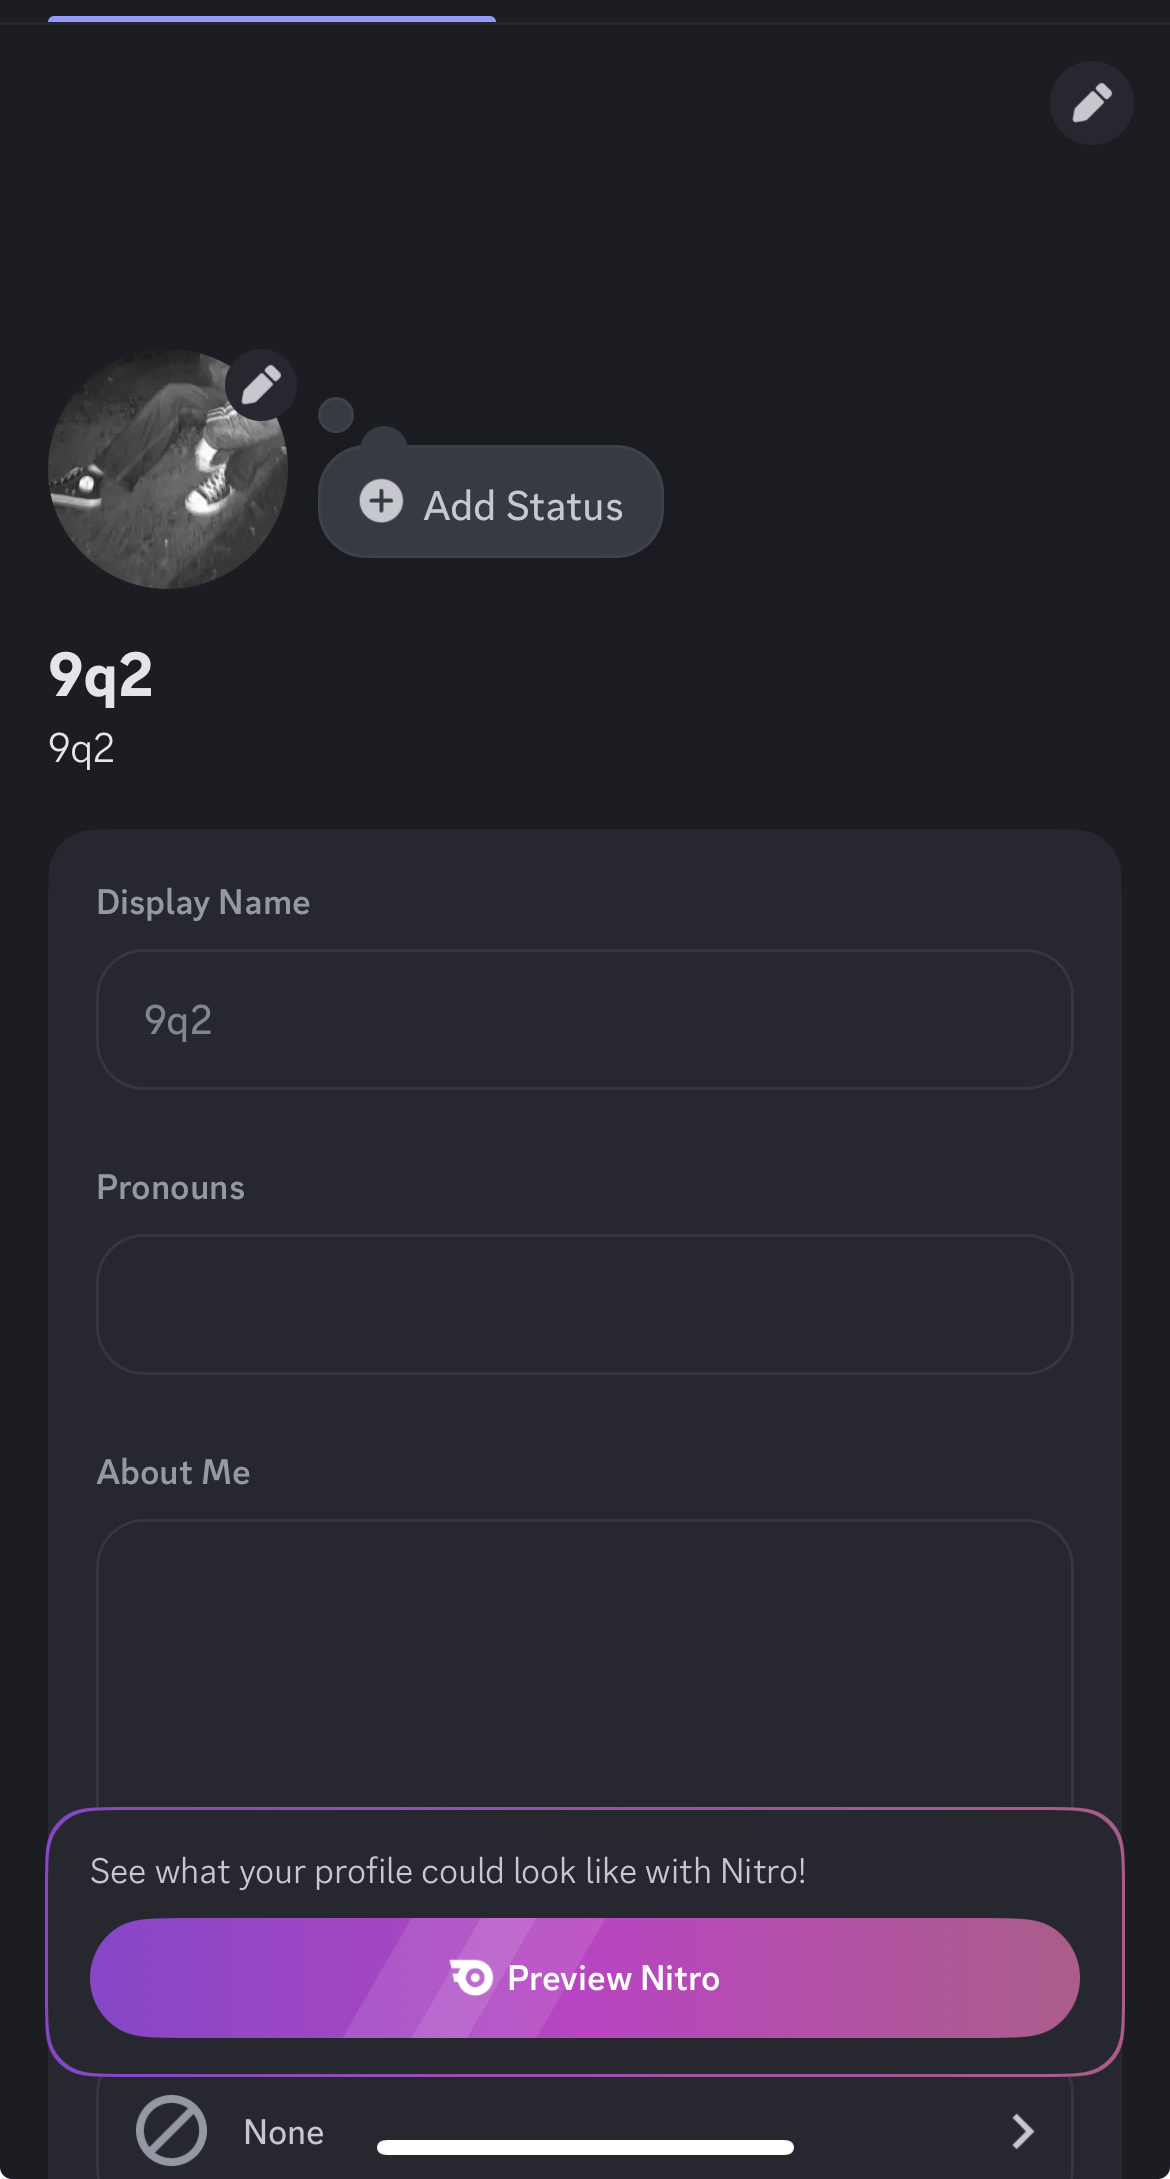Tap the Nitro logo icon in the preview button
This screenshot has width=1170, height=2179.
[x=471, y=1977]
